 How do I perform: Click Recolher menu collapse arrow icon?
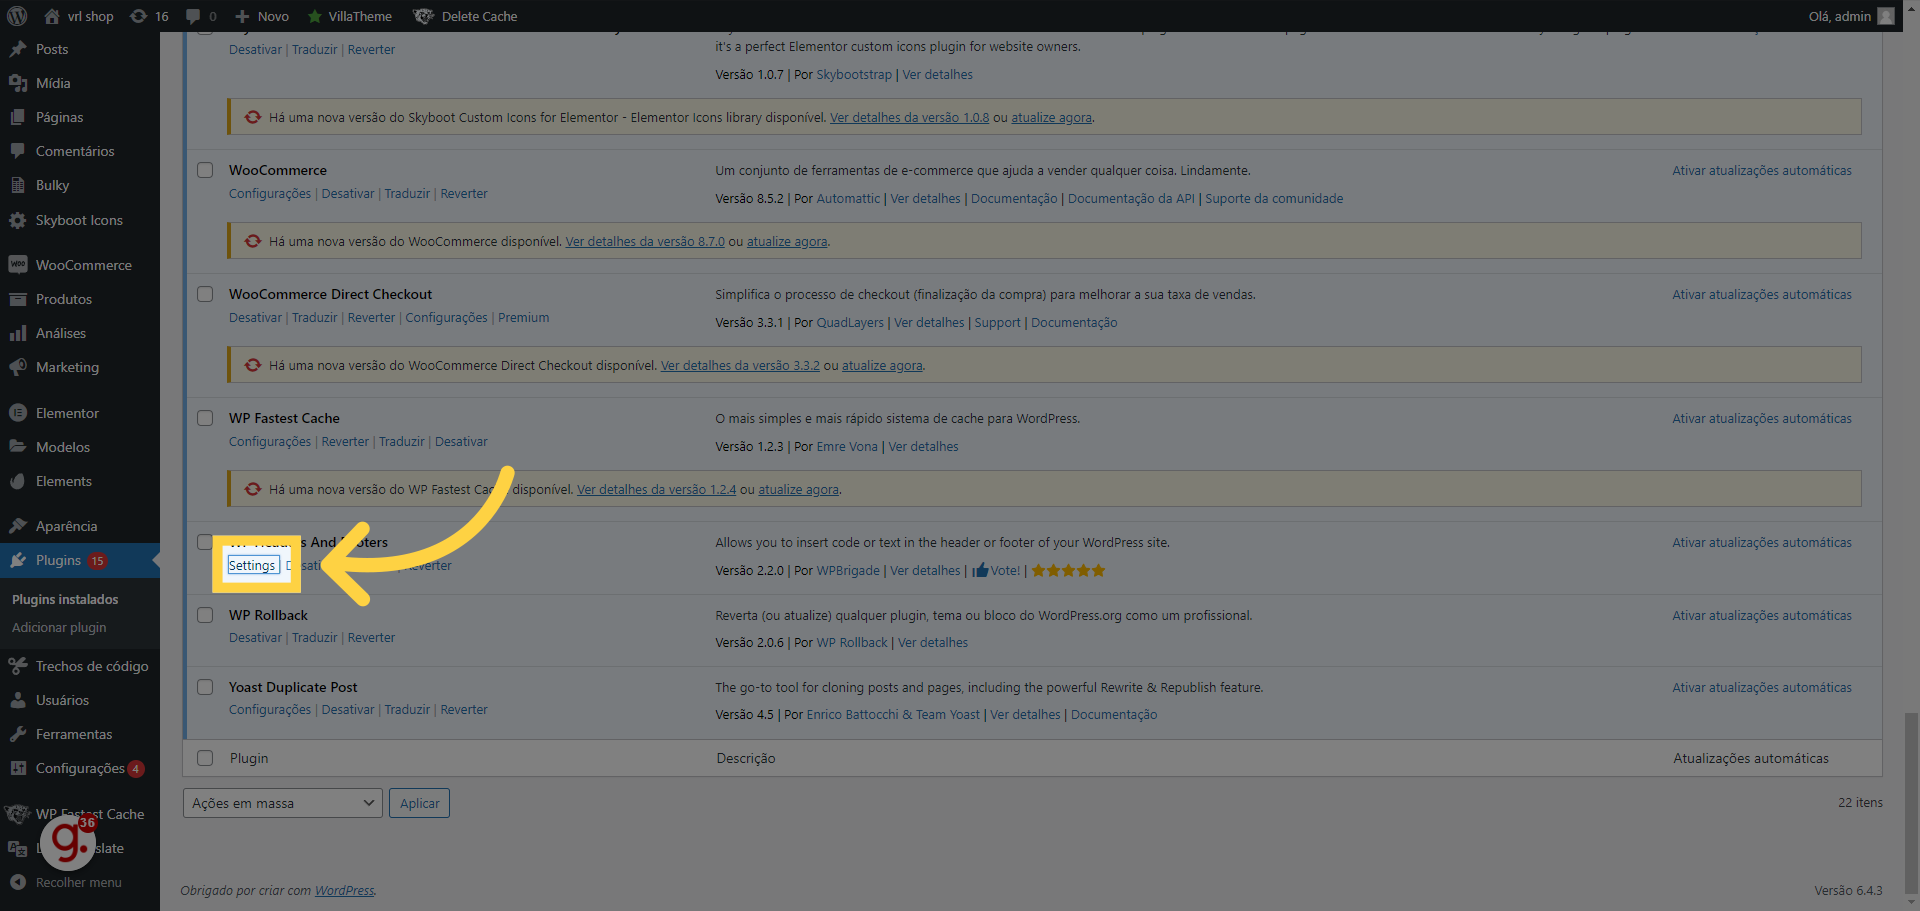18,882
